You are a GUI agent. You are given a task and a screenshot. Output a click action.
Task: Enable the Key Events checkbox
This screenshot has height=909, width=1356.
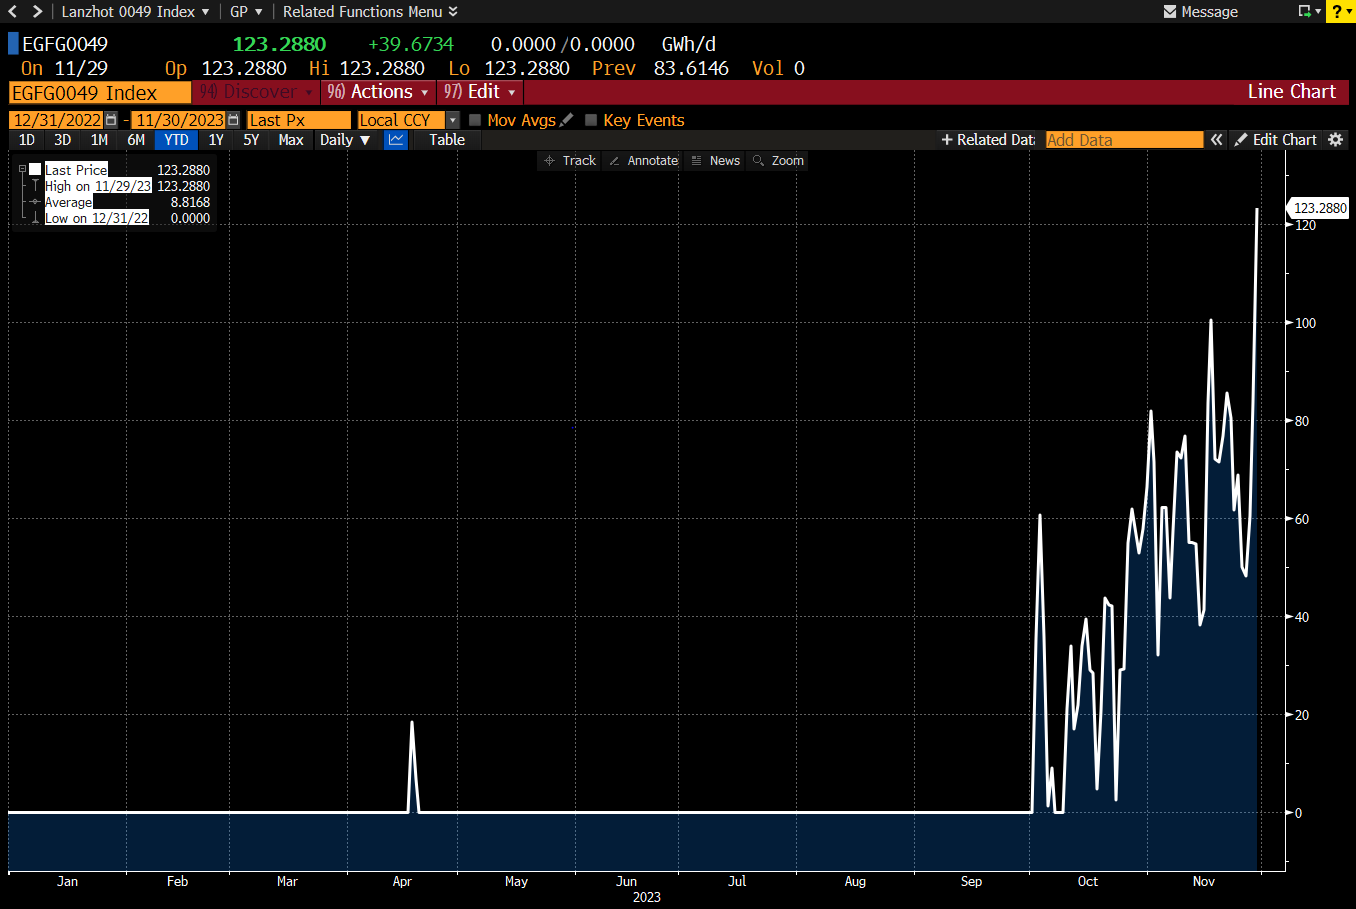(x=591, y=120)
